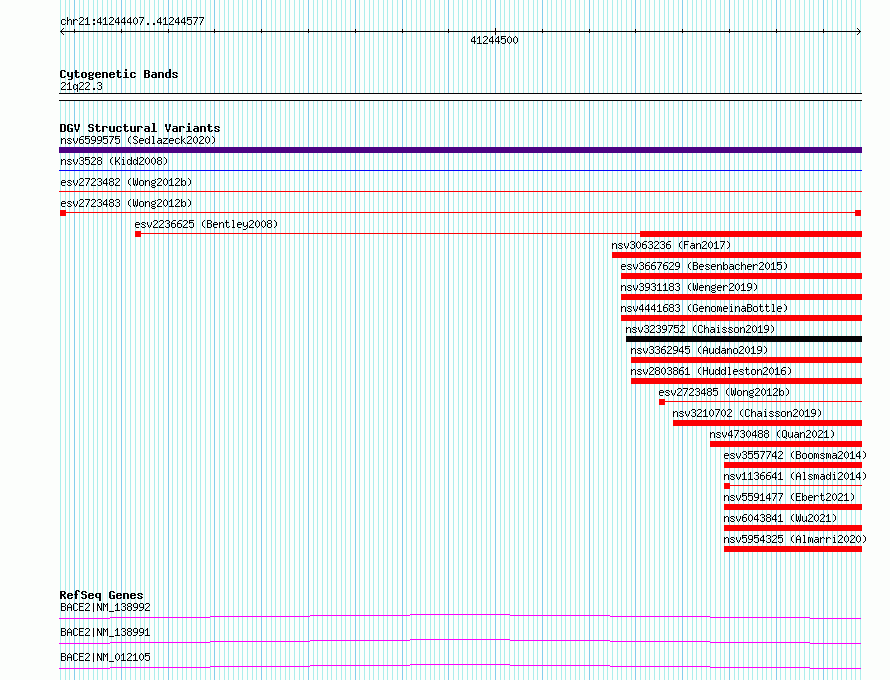Click nsv4730488 (Quan2021) label
The image size is (890, 680).
772,434
